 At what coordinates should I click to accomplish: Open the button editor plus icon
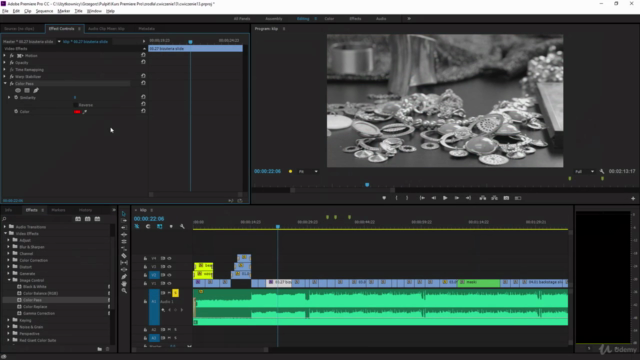click(x=633, y=198)
